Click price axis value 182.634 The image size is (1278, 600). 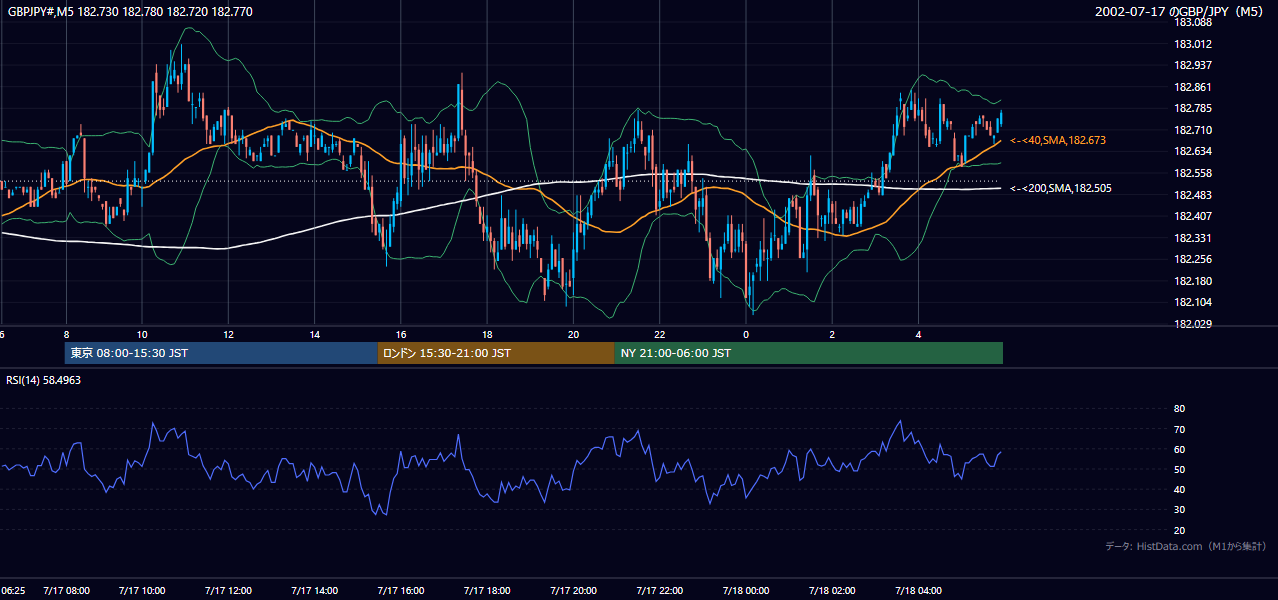1193,151
